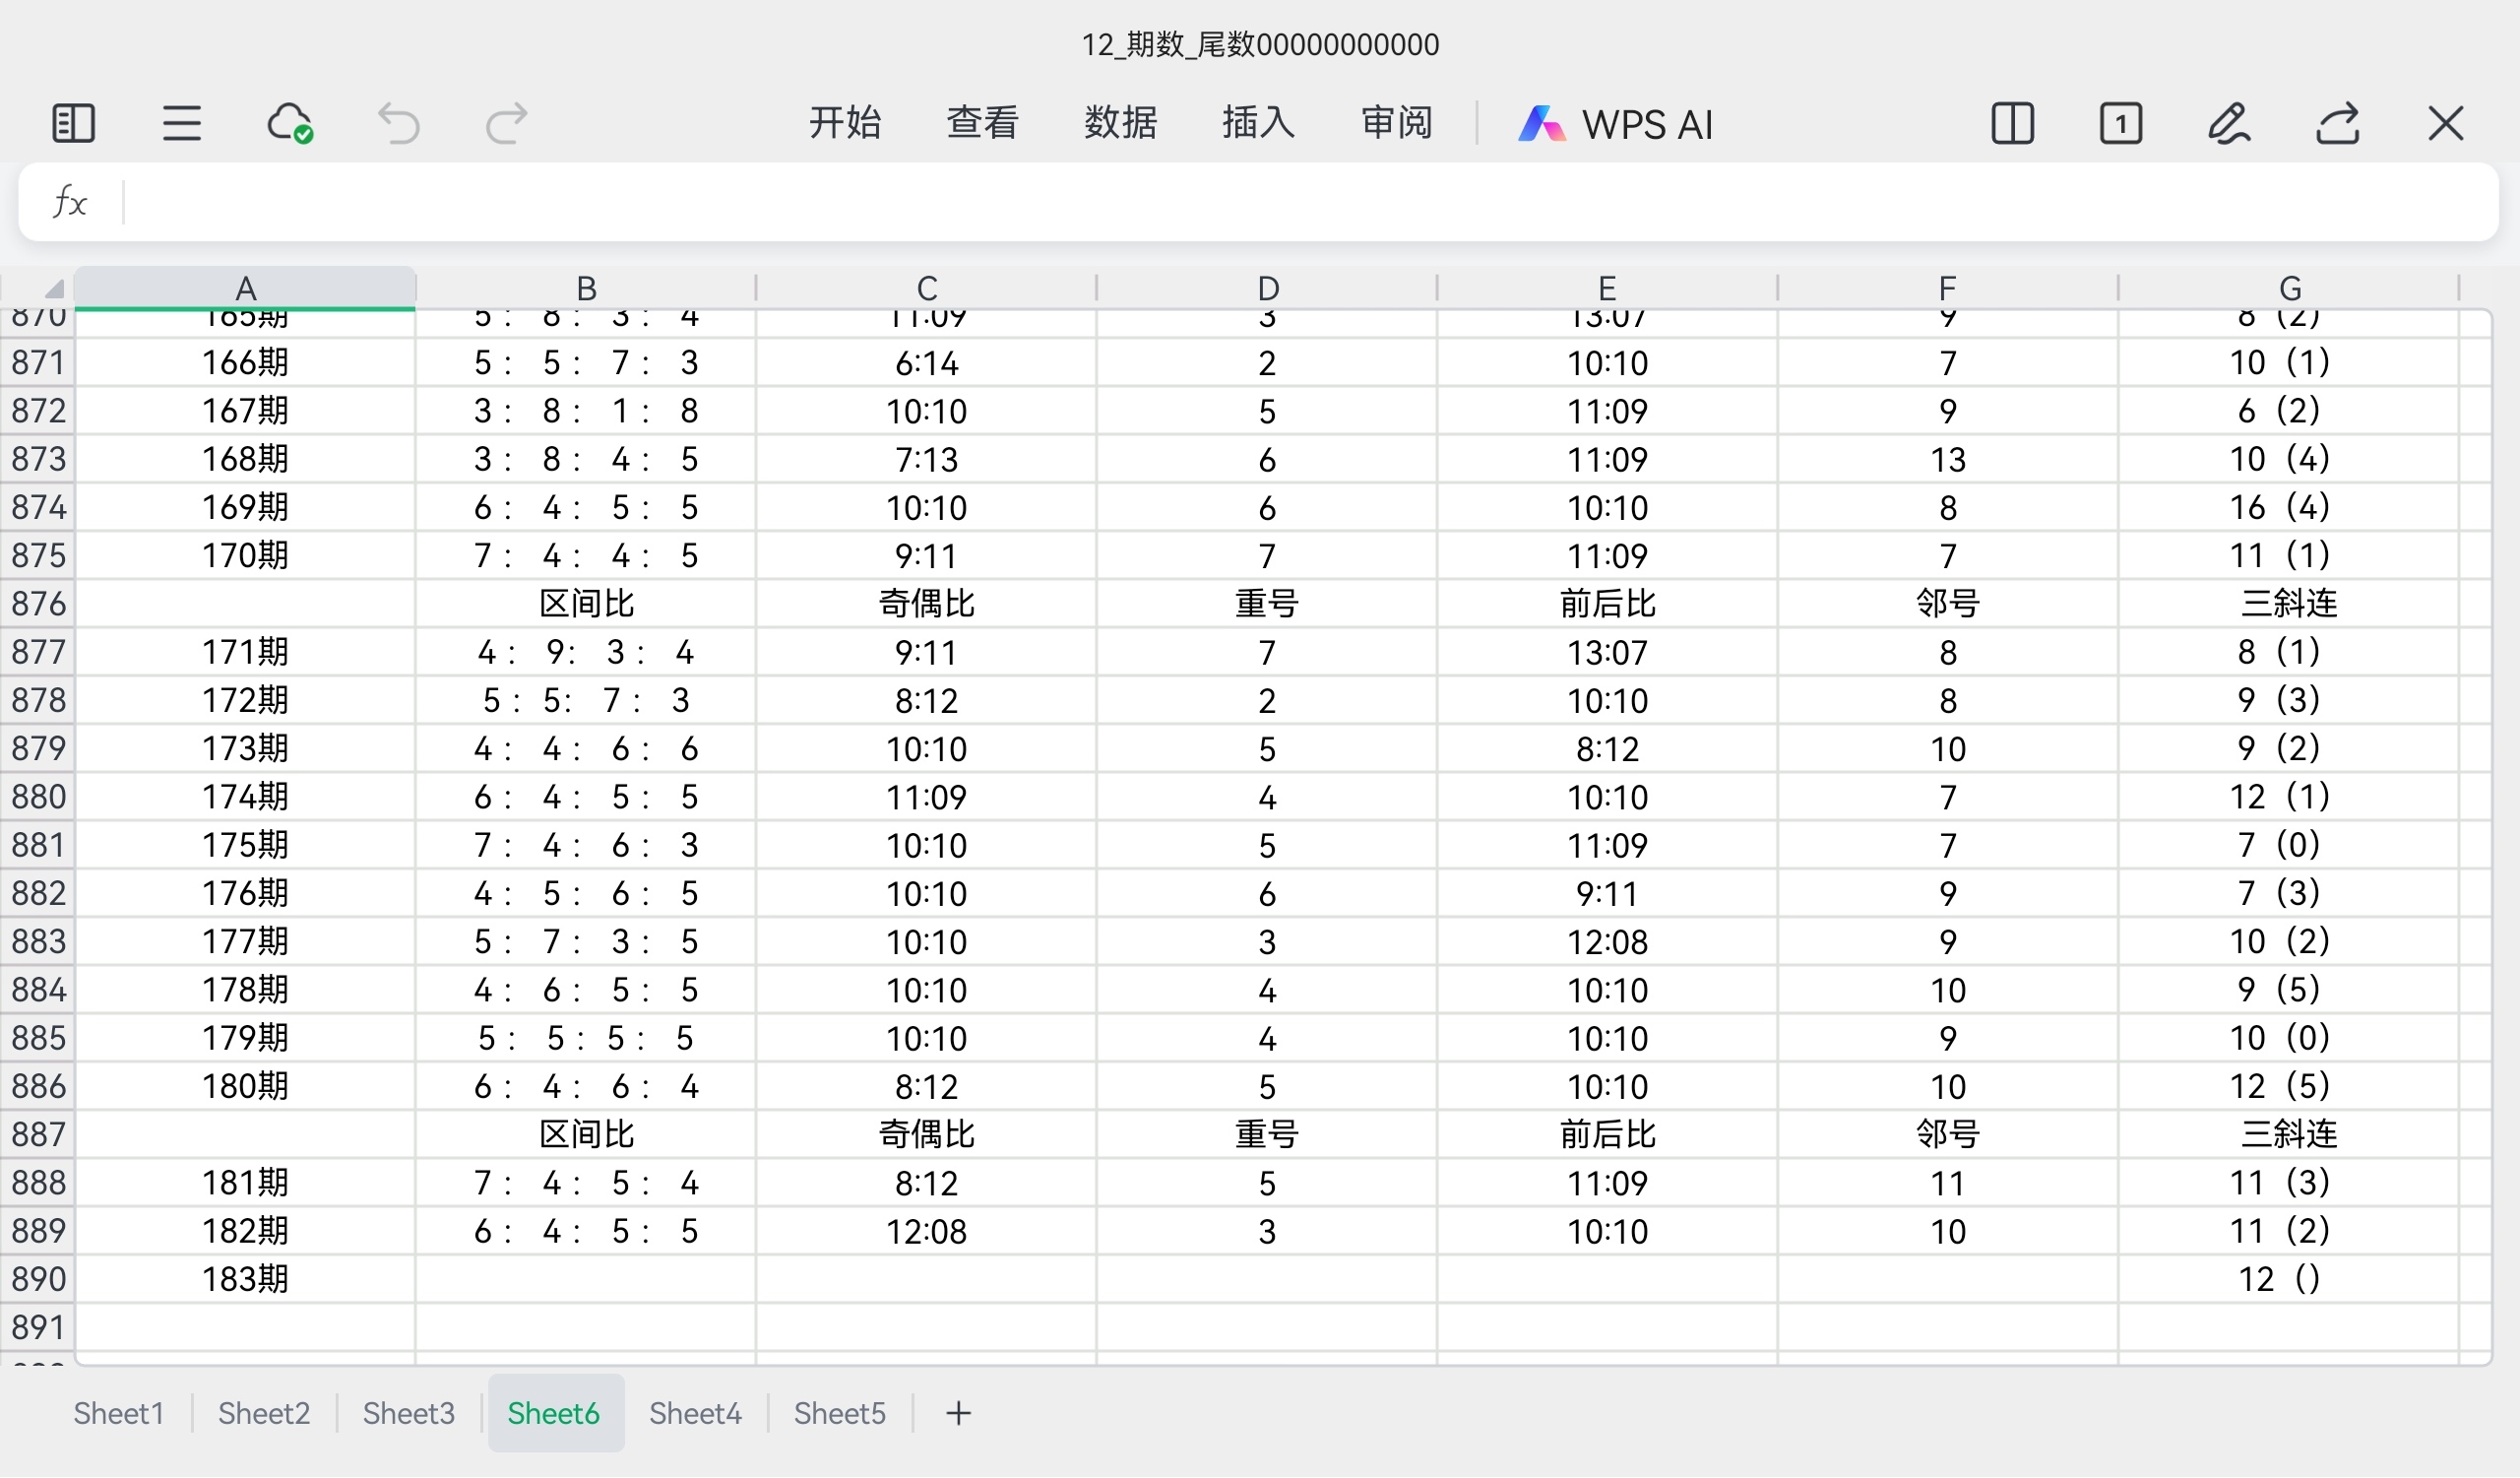Click into the fx formula bar
The image size is (2520, 1478).
tap(1300, 202)
